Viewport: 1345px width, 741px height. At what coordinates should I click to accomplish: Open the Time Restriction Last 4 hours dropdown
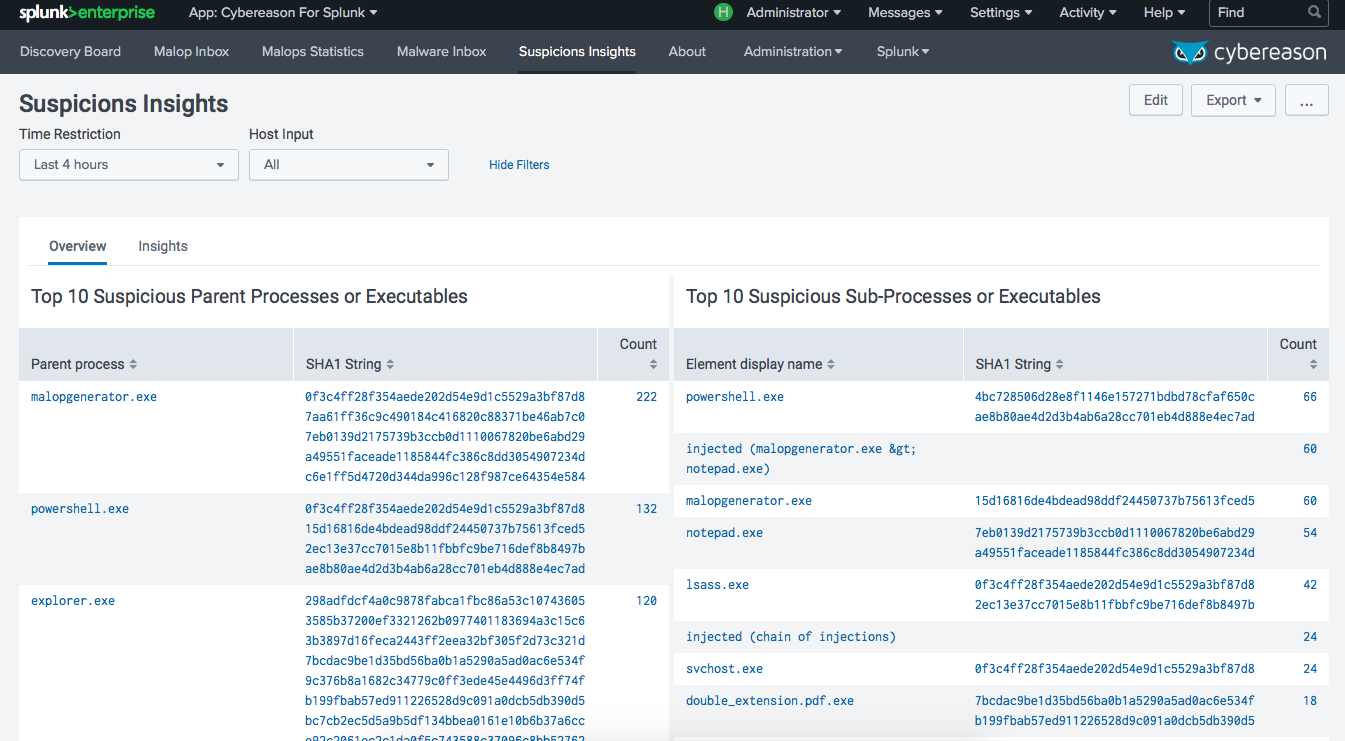click(x=129, y=165)
